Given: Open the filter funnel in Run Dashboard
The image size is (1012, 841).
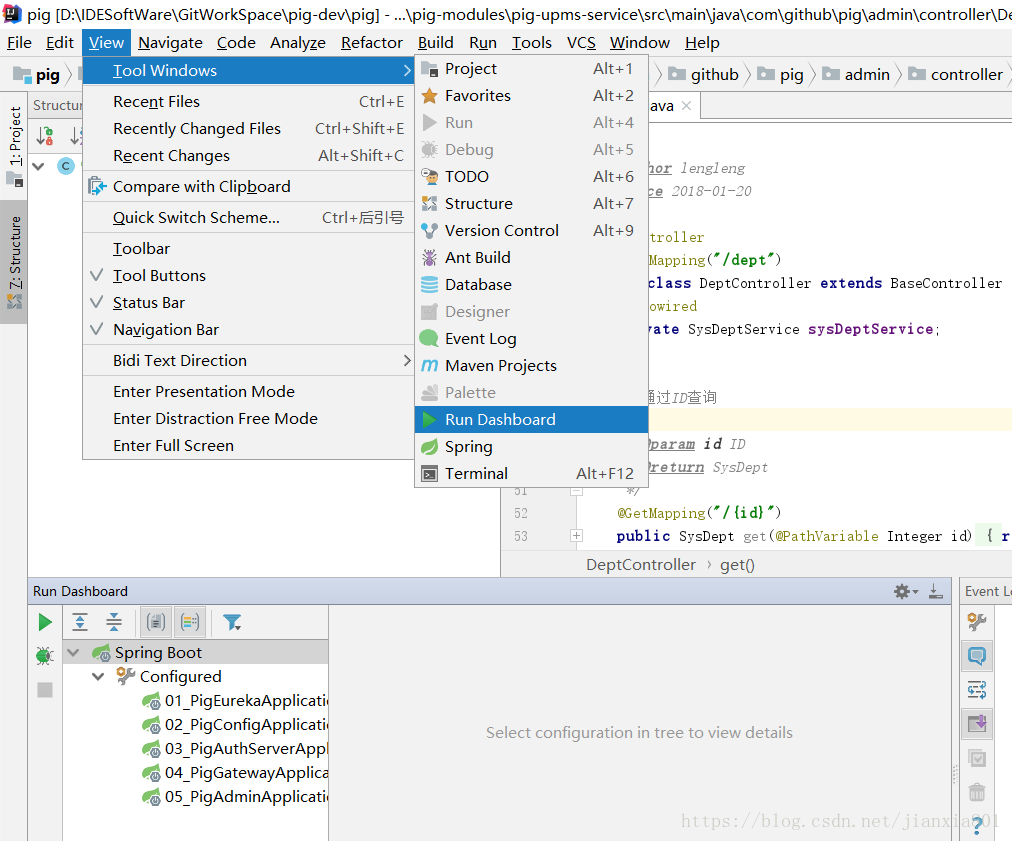Looking at the screenshot, I should [232, 622].
